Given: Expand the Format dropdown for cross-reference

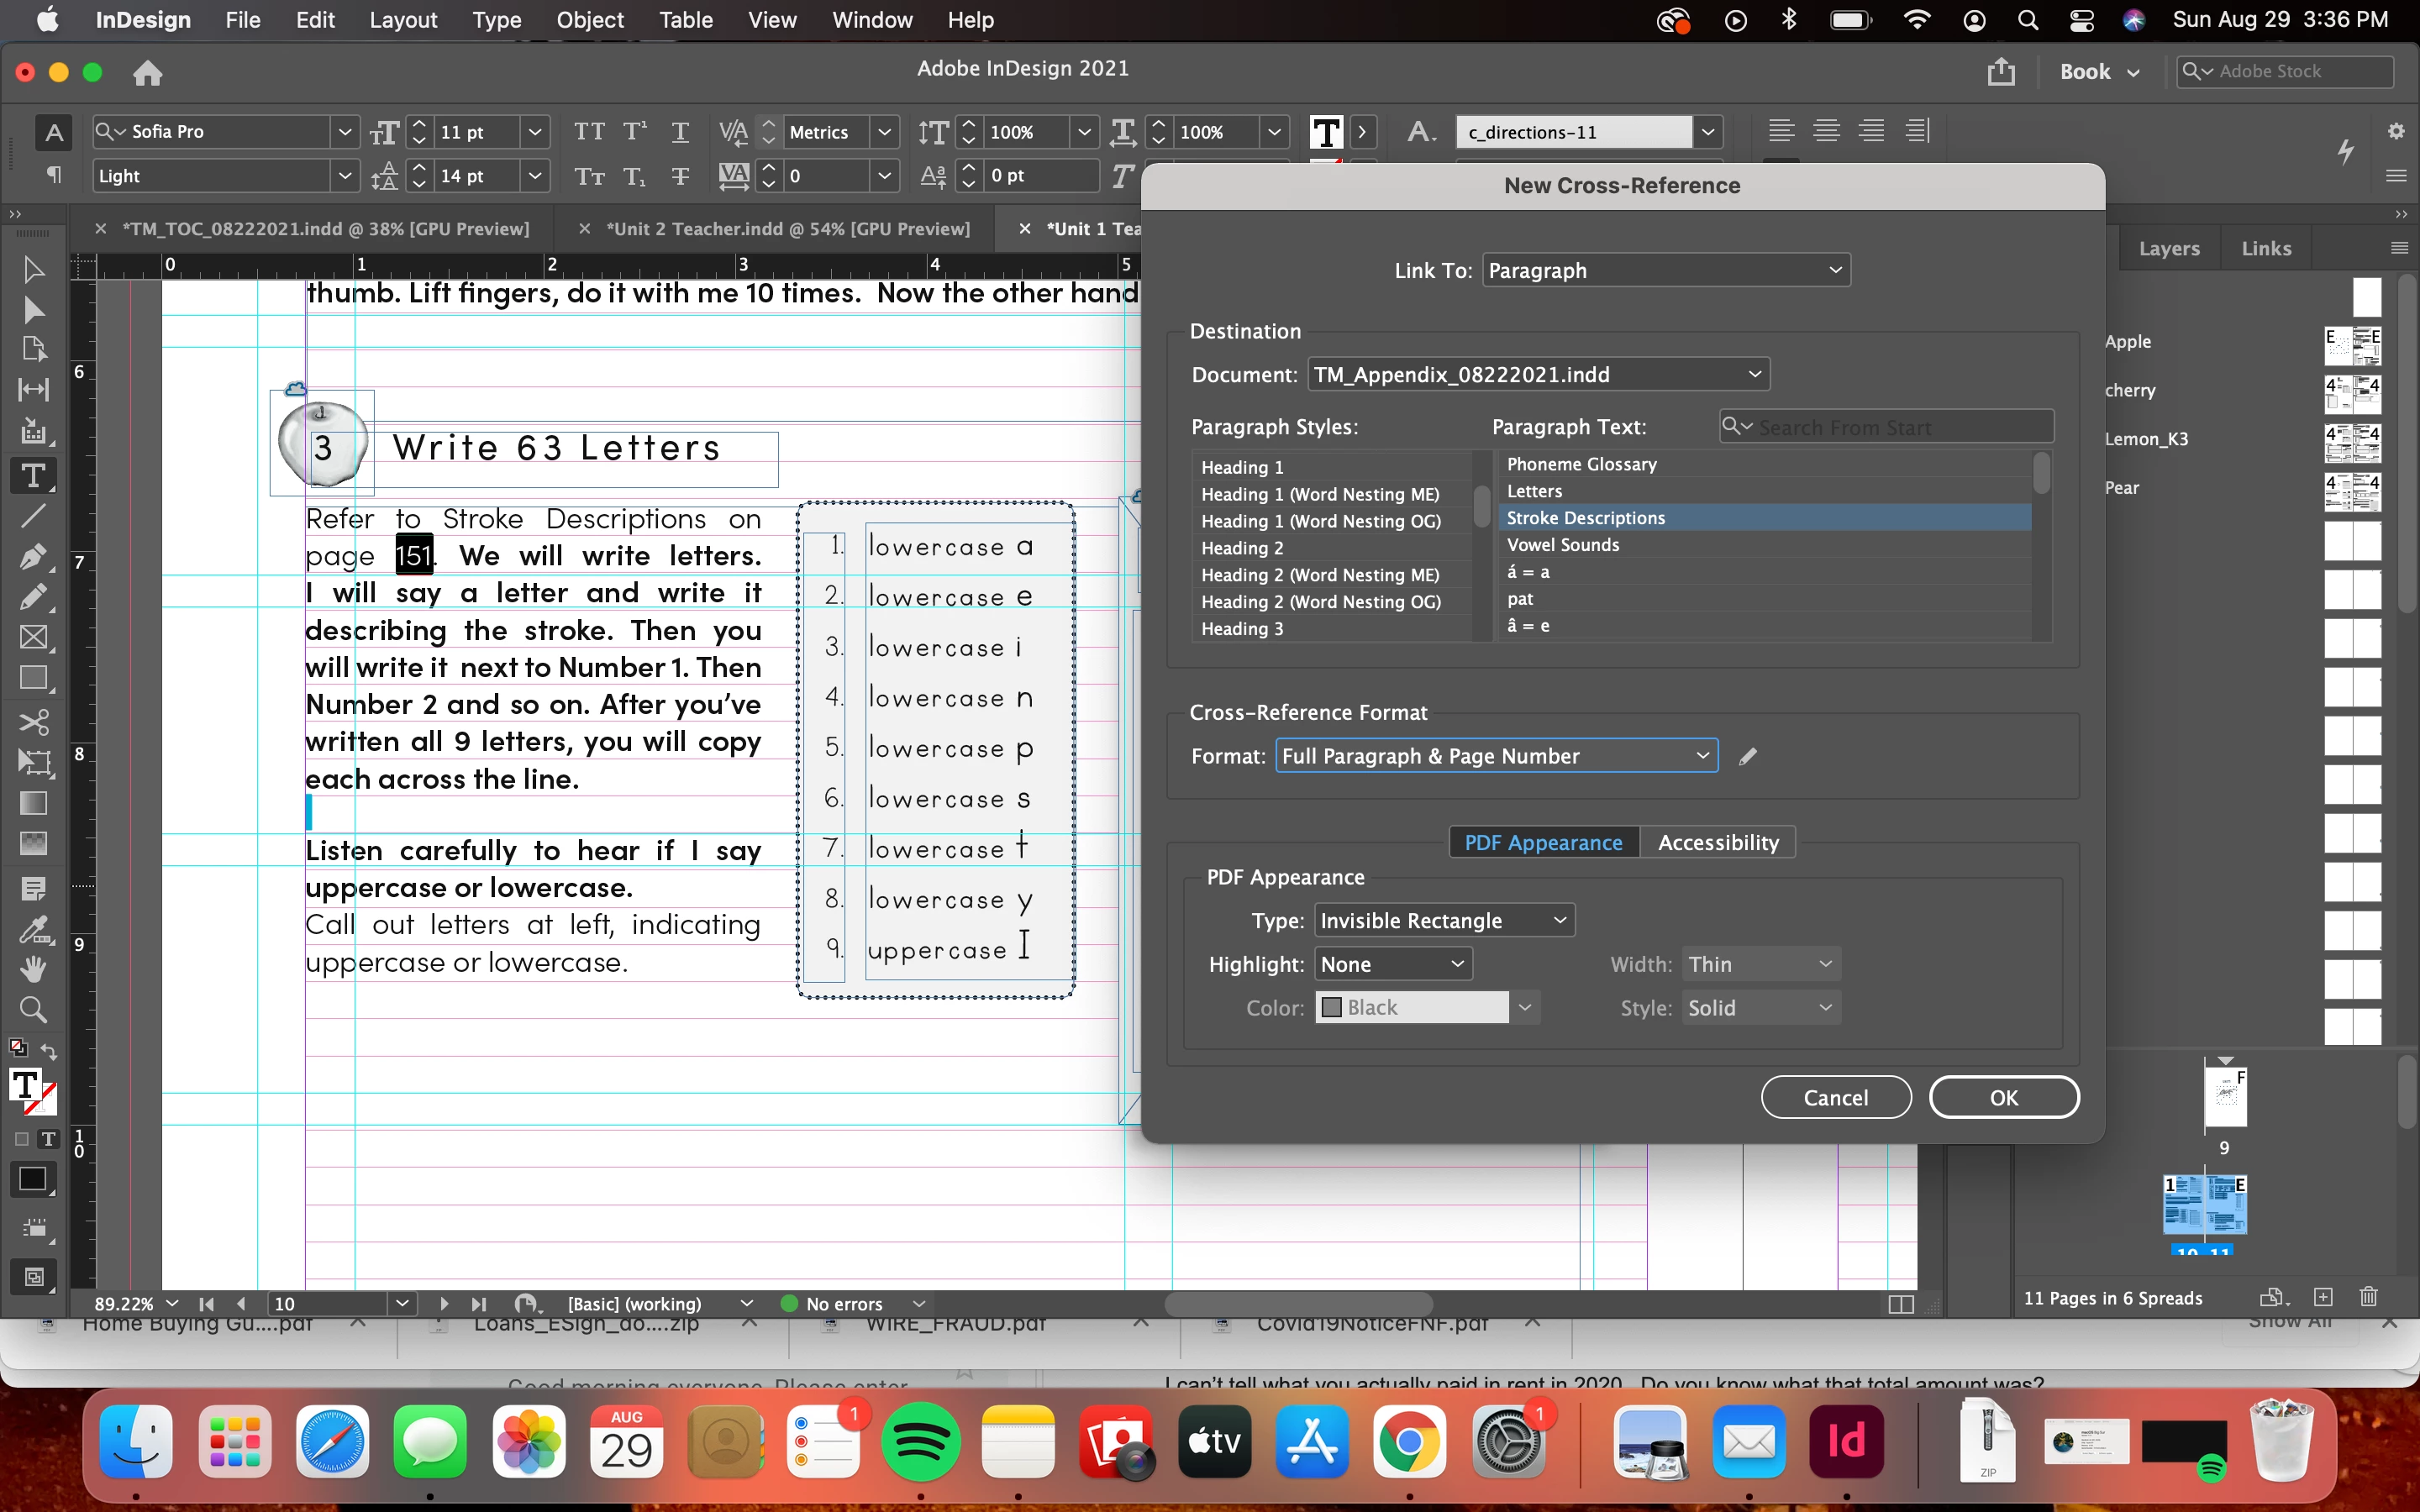Looking at the screenshot, I should (x=1496, y=756).
